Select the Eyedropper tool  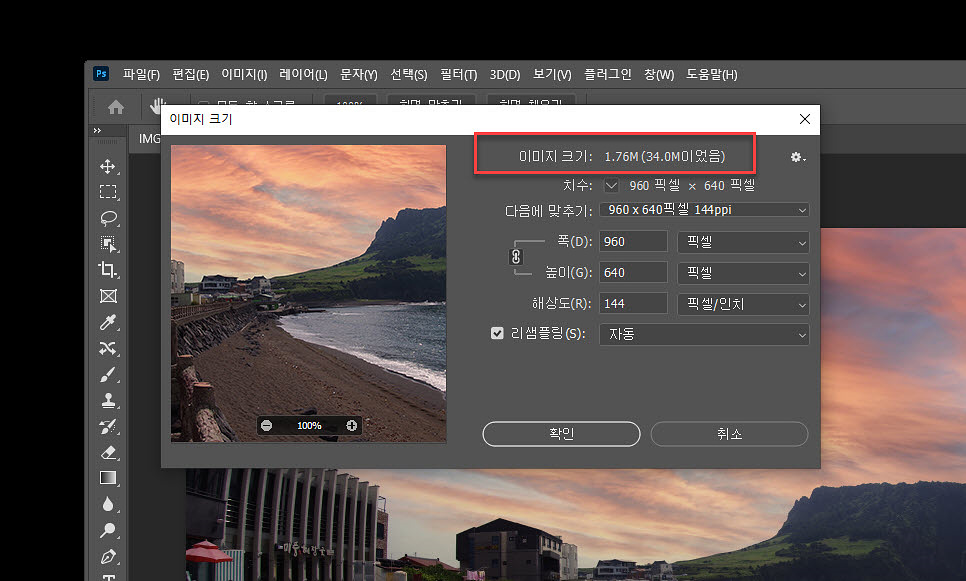[108, 322]
